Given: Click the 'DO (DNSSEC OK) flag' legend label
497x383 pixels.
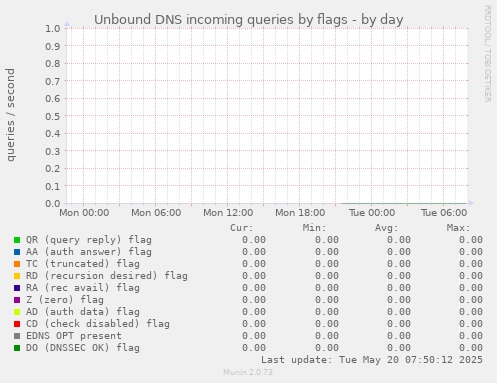Looking at the screenshot, I should click(x=83, y=348).
